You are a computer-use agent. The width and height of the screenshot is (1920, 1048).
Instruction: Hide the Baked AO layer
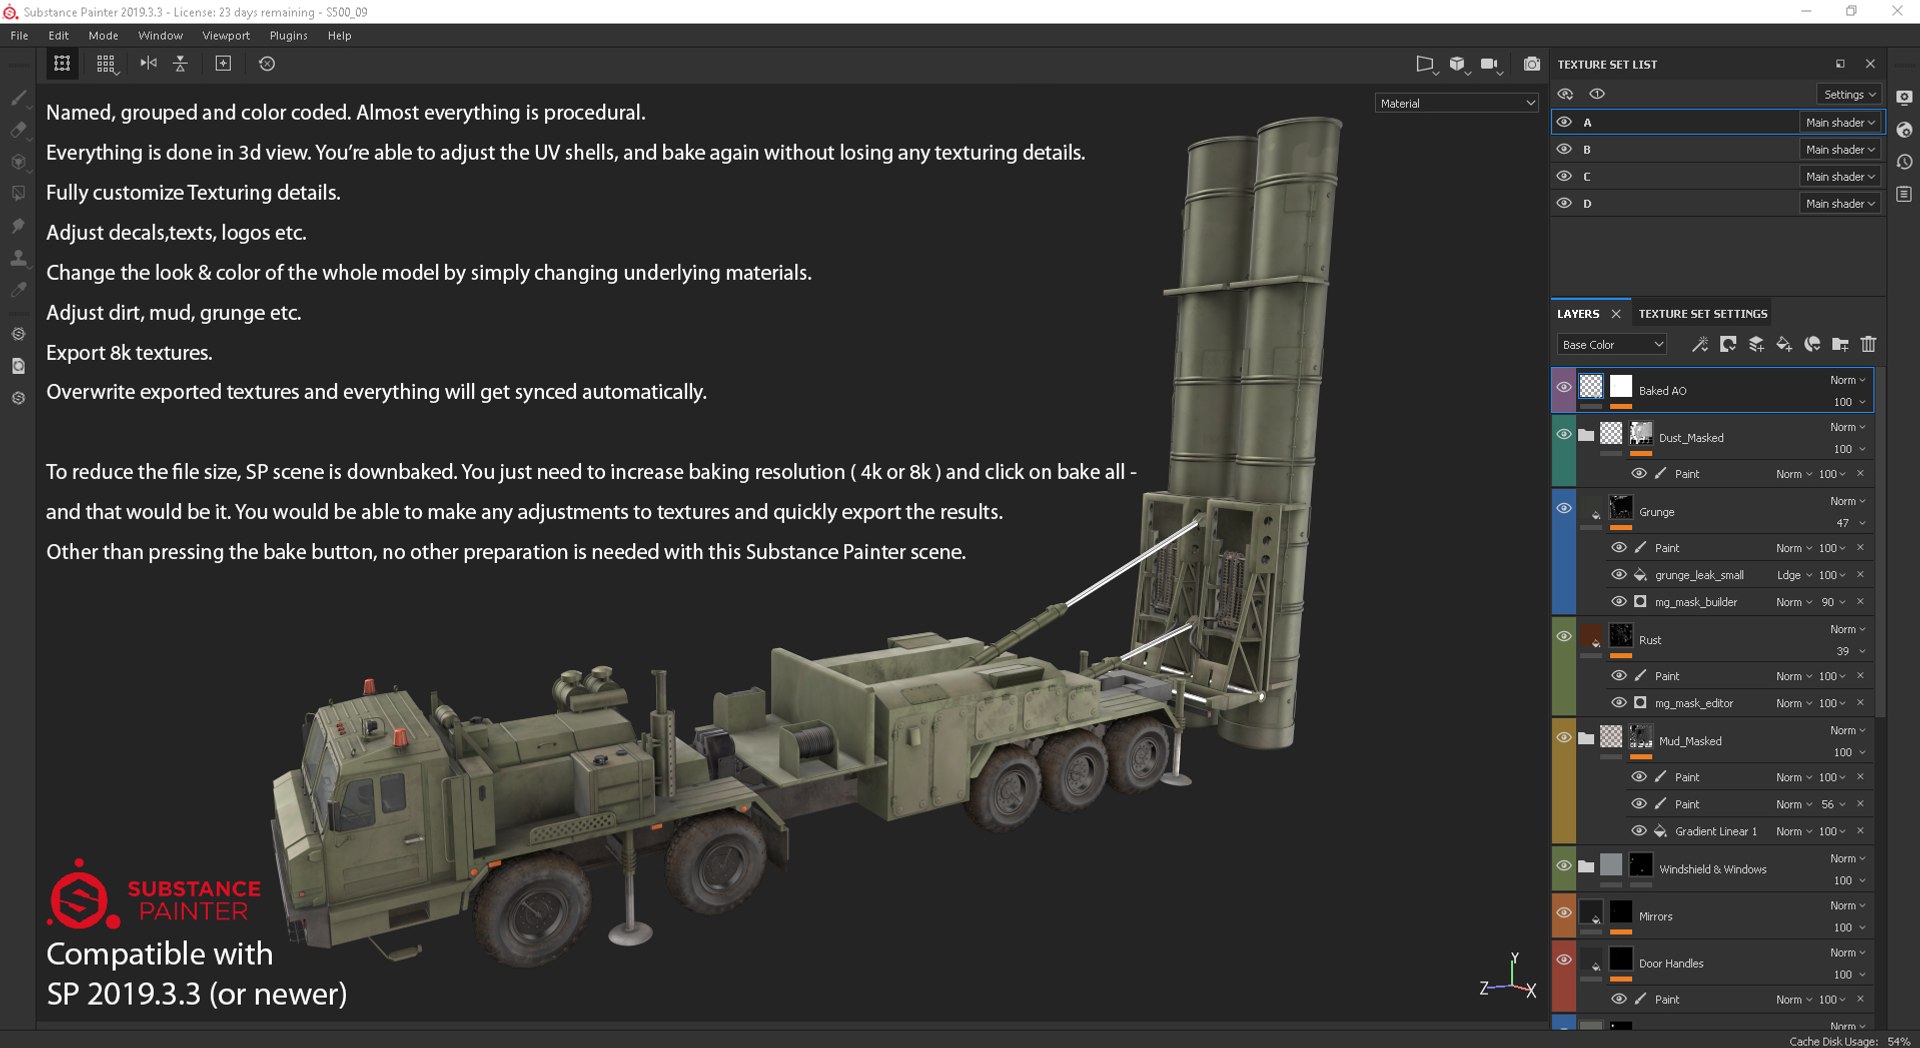[x=1563, y=387]
